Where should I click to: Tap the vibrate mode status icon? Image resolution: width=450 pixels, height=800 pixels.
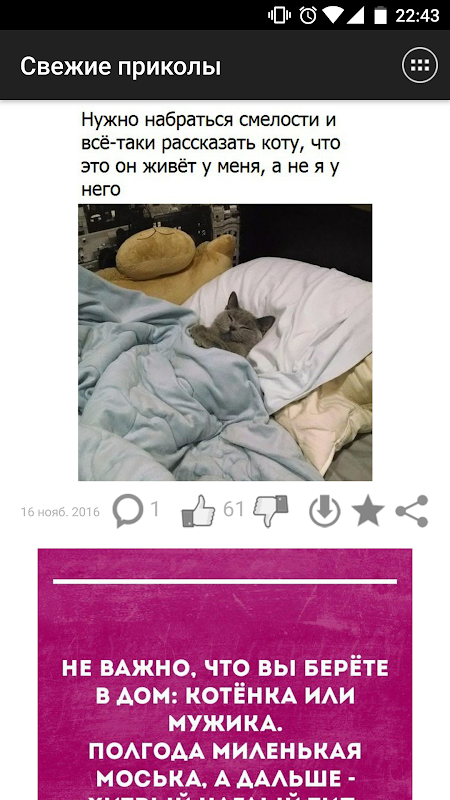(279, 15)
